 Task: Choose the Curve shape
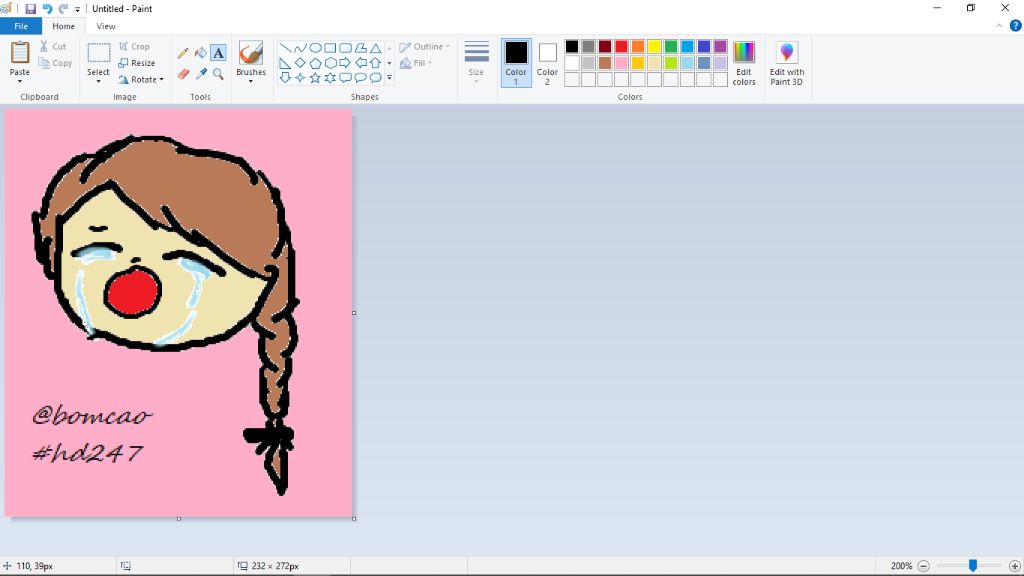[x=300, y=48]
